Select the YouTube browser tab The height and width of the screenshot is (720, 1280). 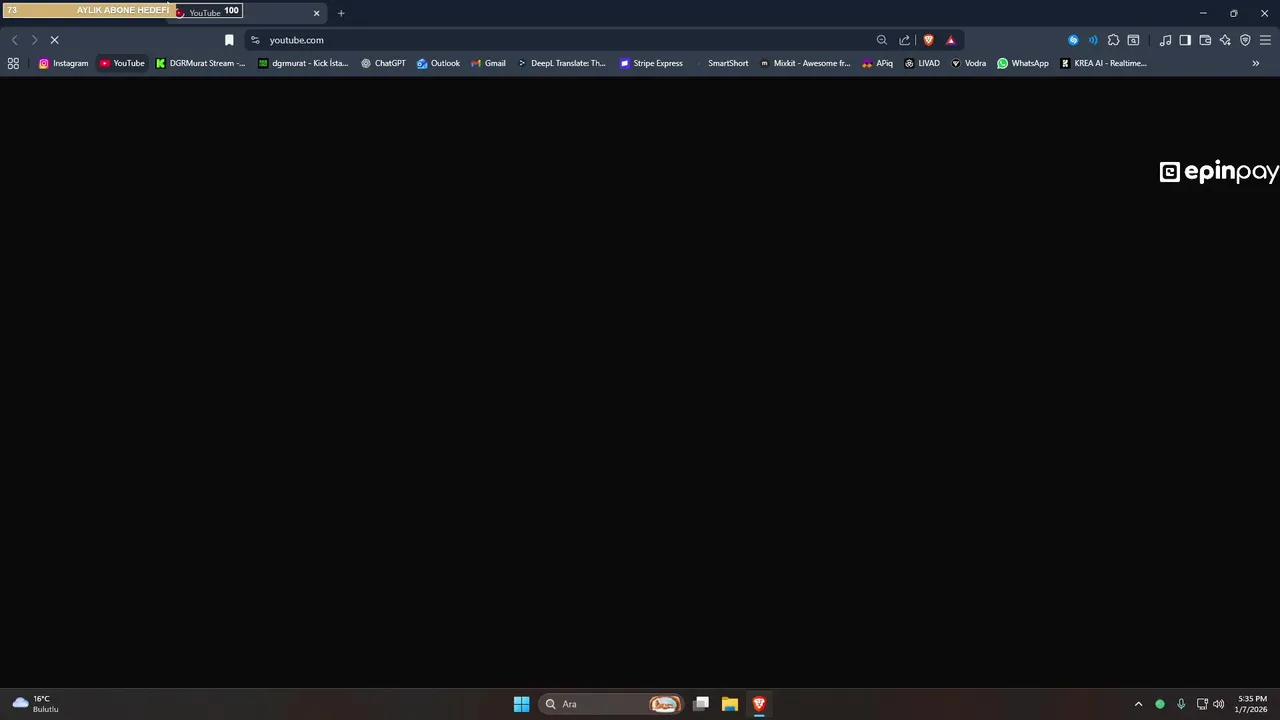[x=245, y=13]
